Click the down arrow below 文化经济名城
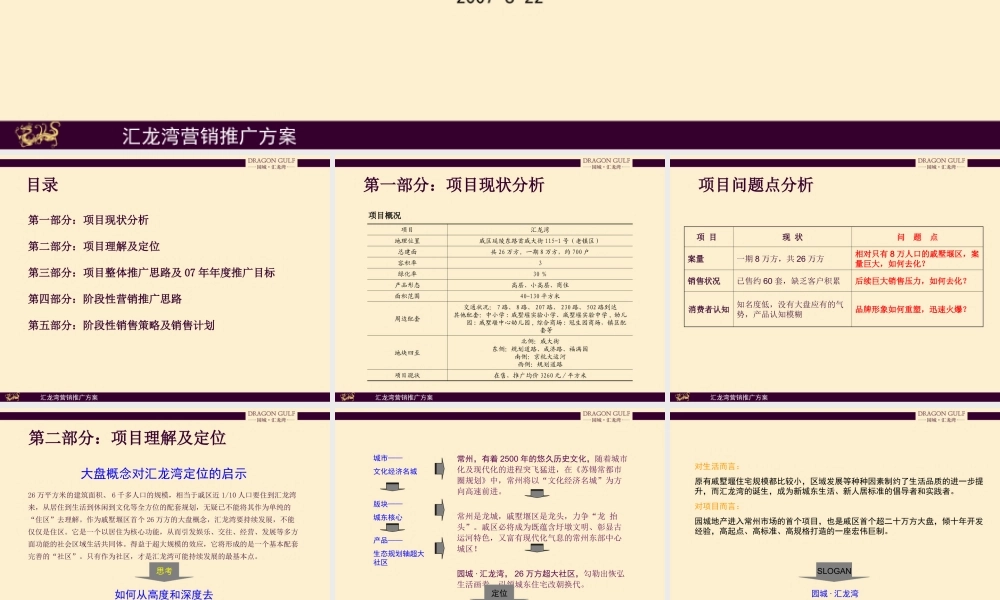The width and height of the screenshot is (1000, 600). click(x=390, y=487)
